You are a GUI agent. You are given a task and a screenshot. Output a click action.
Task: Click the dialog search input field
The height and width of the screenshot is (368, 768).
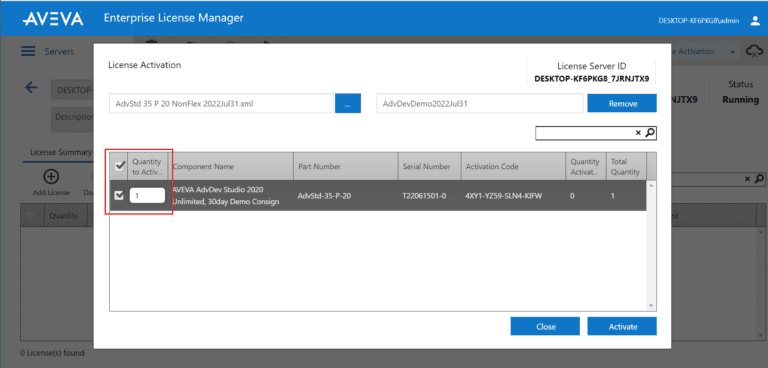point(584,133)
